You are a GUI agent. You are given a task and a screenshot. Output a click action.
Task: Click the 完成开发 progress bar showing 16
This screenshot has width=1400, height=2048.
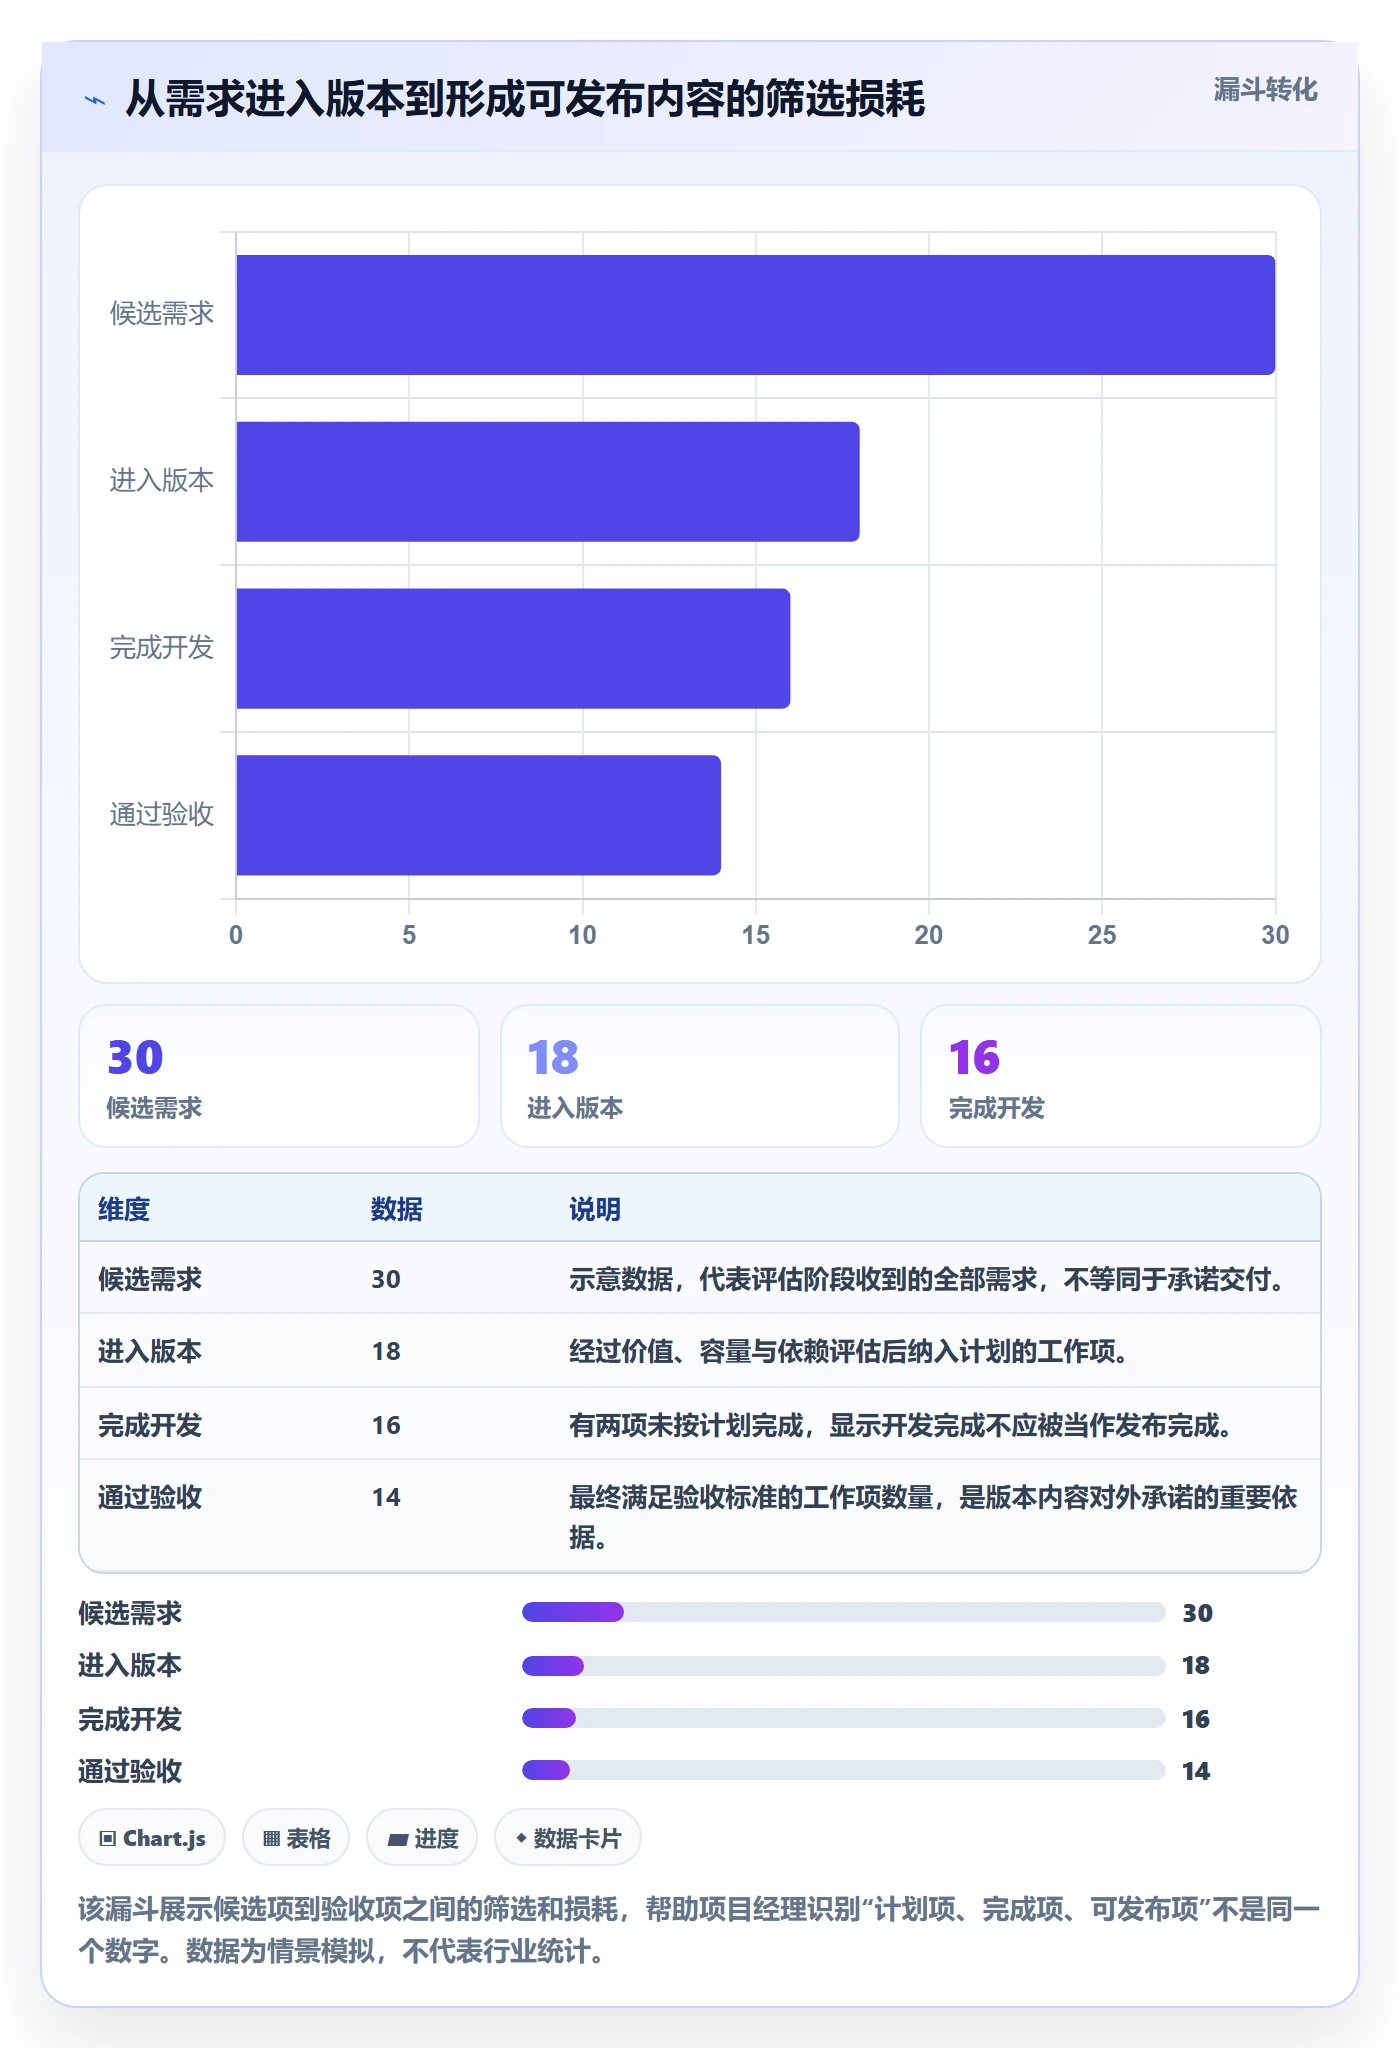pyautogui.click(x=844, y=1718)
